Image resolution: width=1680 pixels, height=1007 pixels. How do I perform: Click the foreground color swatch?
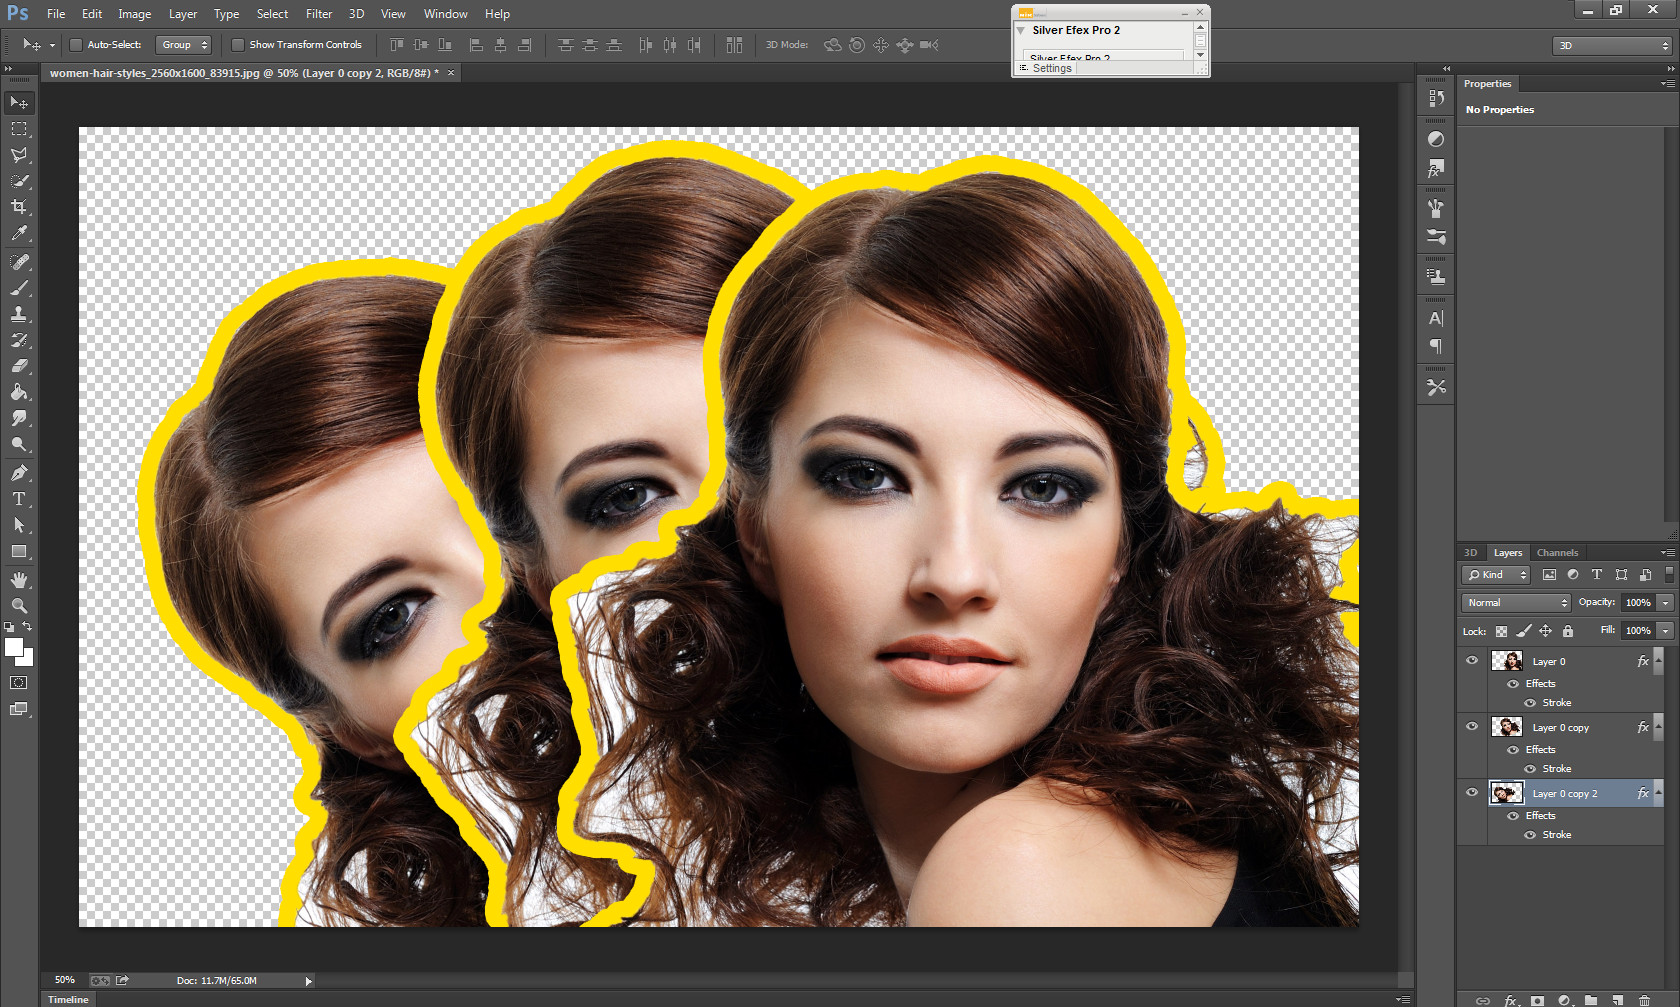pyautogui.click(x=13, y=647)
